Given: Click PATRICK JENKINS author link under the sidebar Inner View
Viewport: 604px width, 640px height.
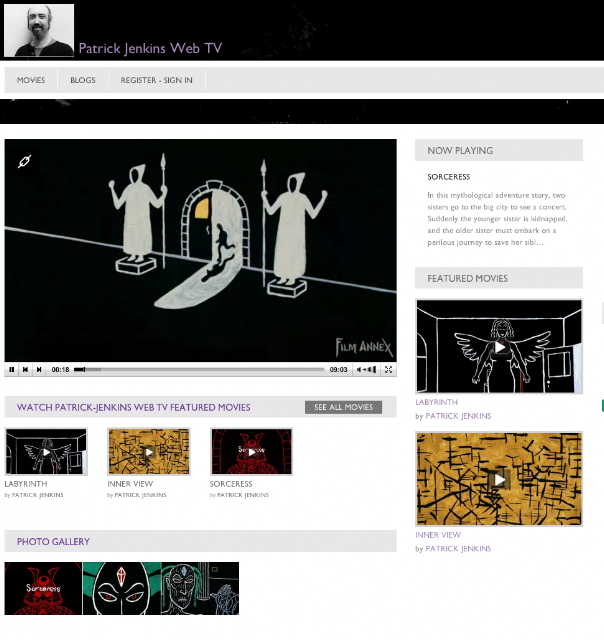Looking at the screenshot, I should [x=458, y=549].
